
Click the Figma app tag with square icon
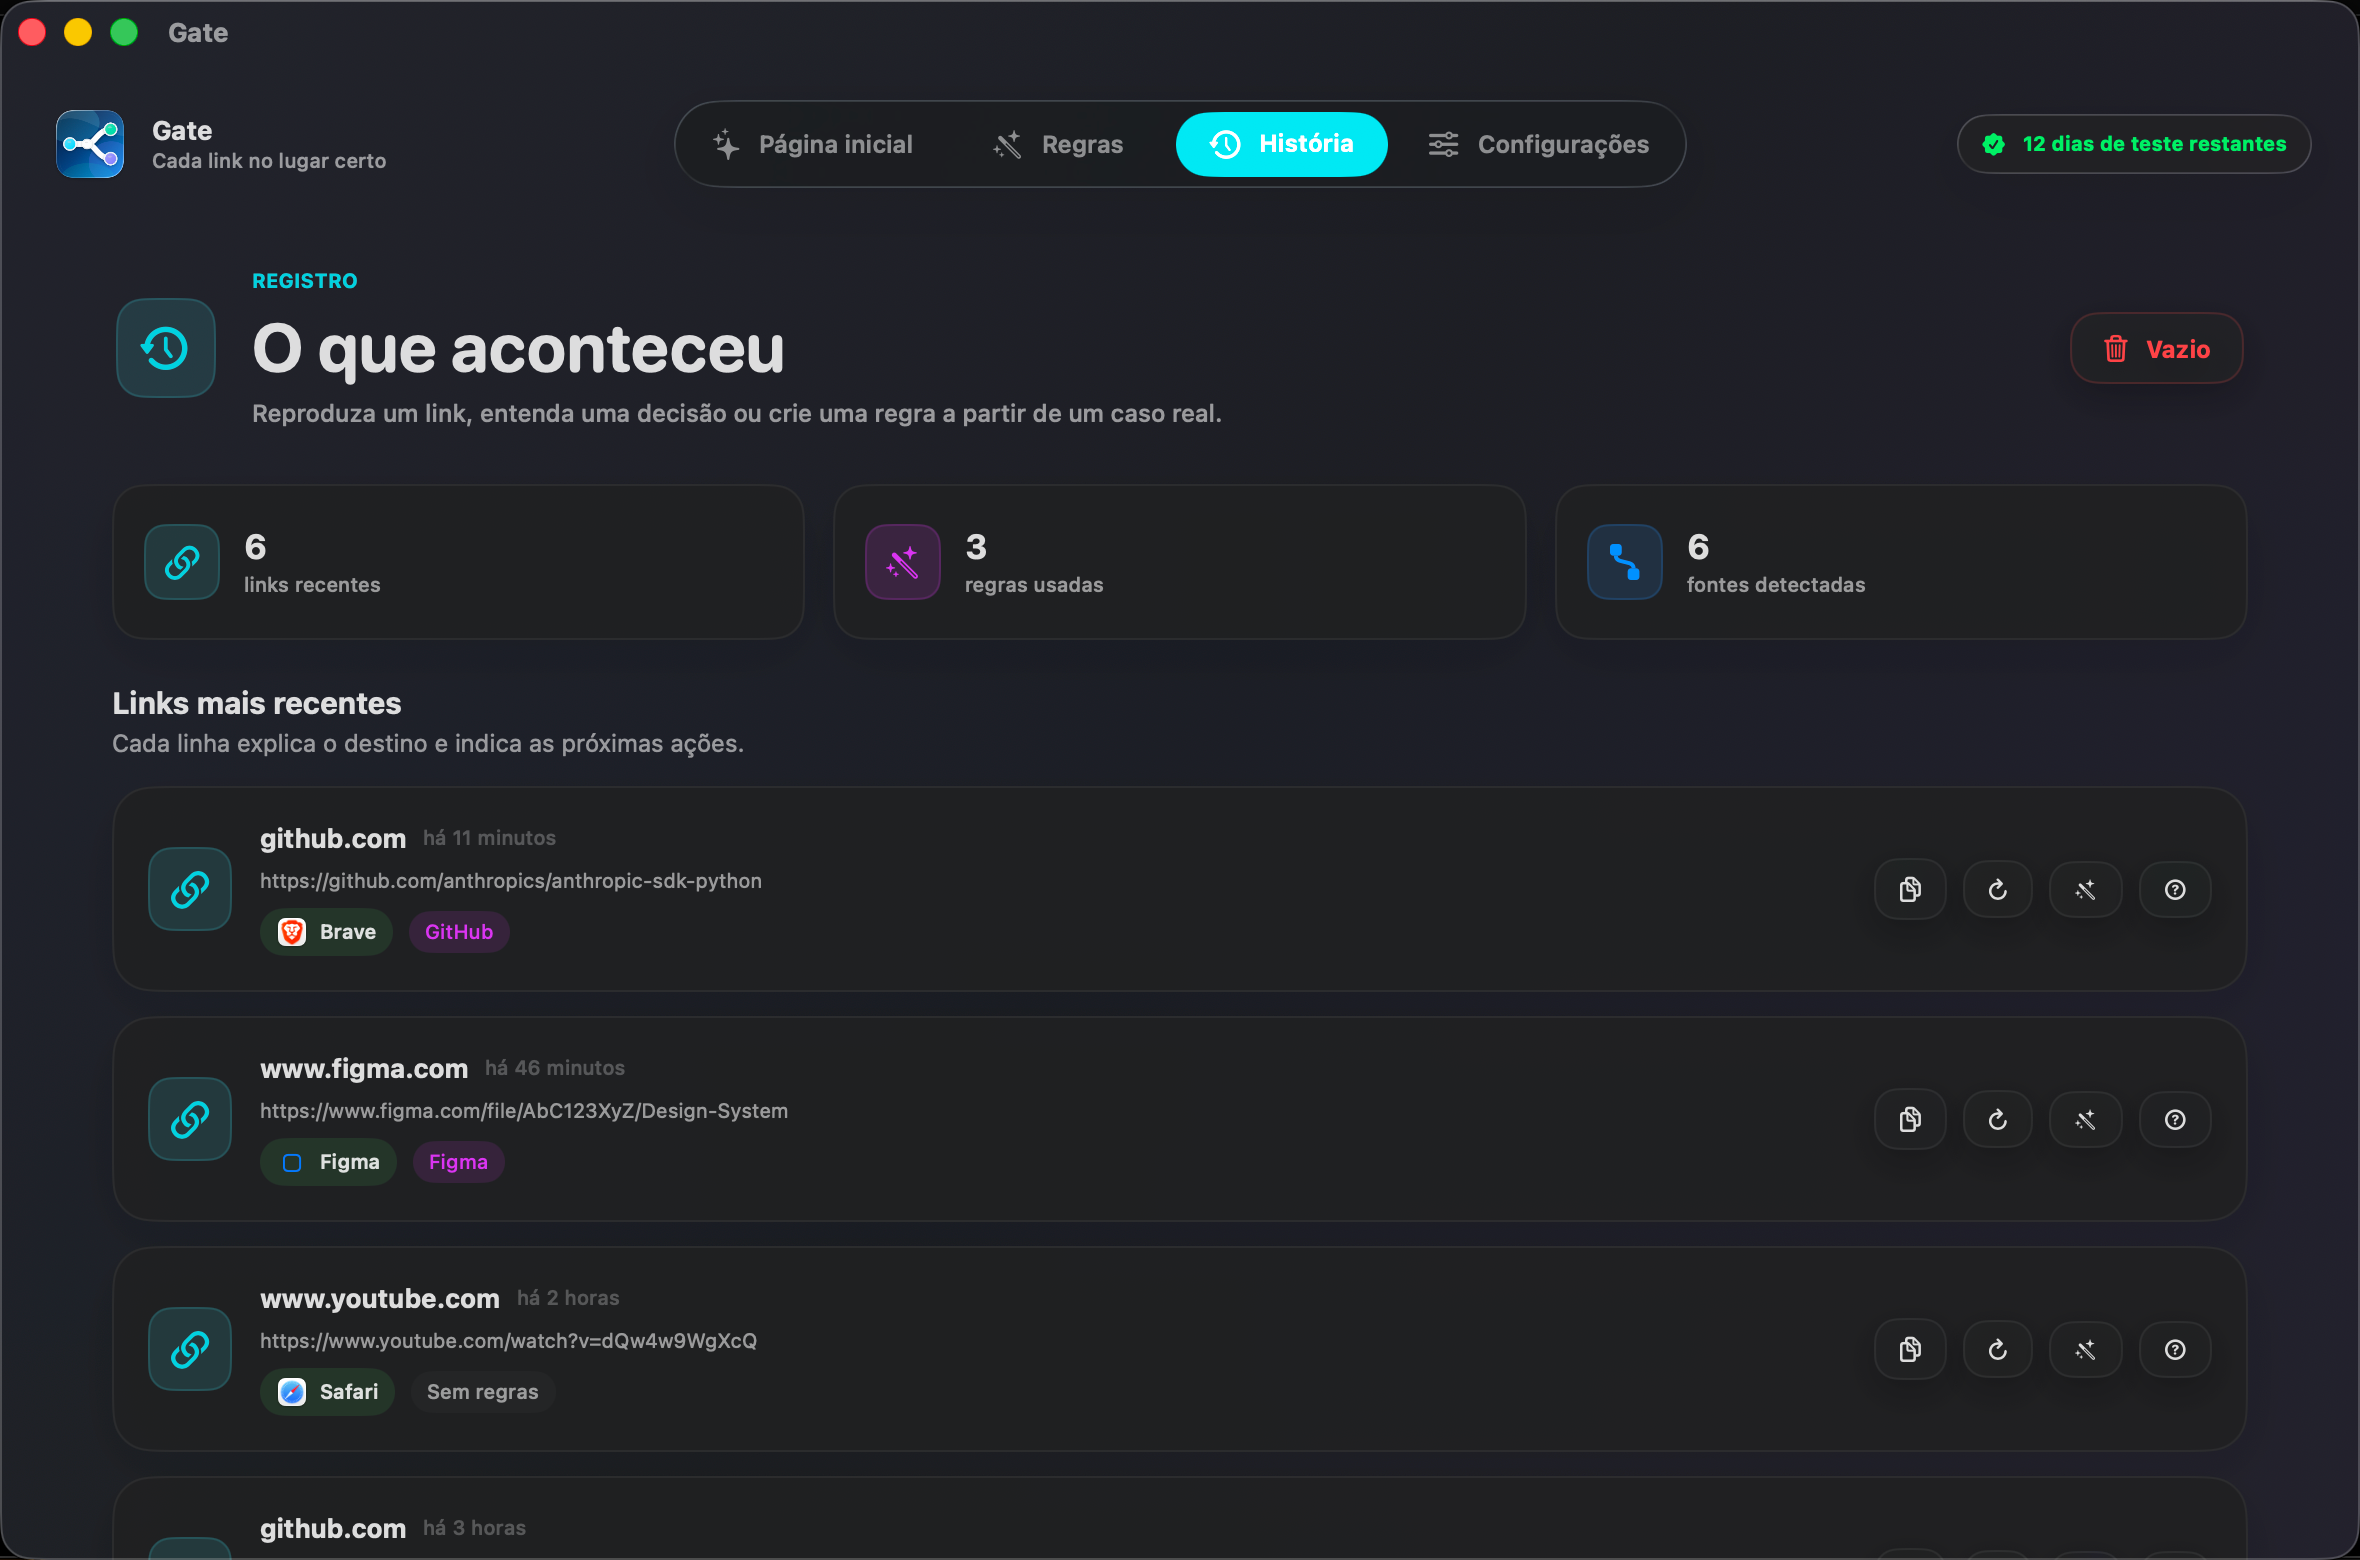click(x=329, y=1162)
